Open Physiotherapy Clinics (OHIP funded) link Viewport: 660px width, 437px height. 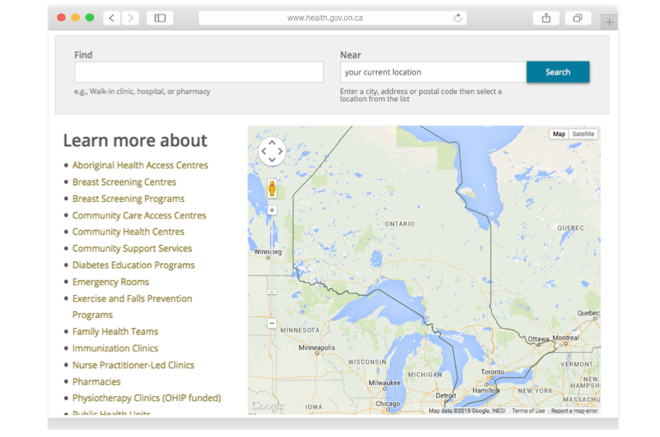tap(146, 398)
